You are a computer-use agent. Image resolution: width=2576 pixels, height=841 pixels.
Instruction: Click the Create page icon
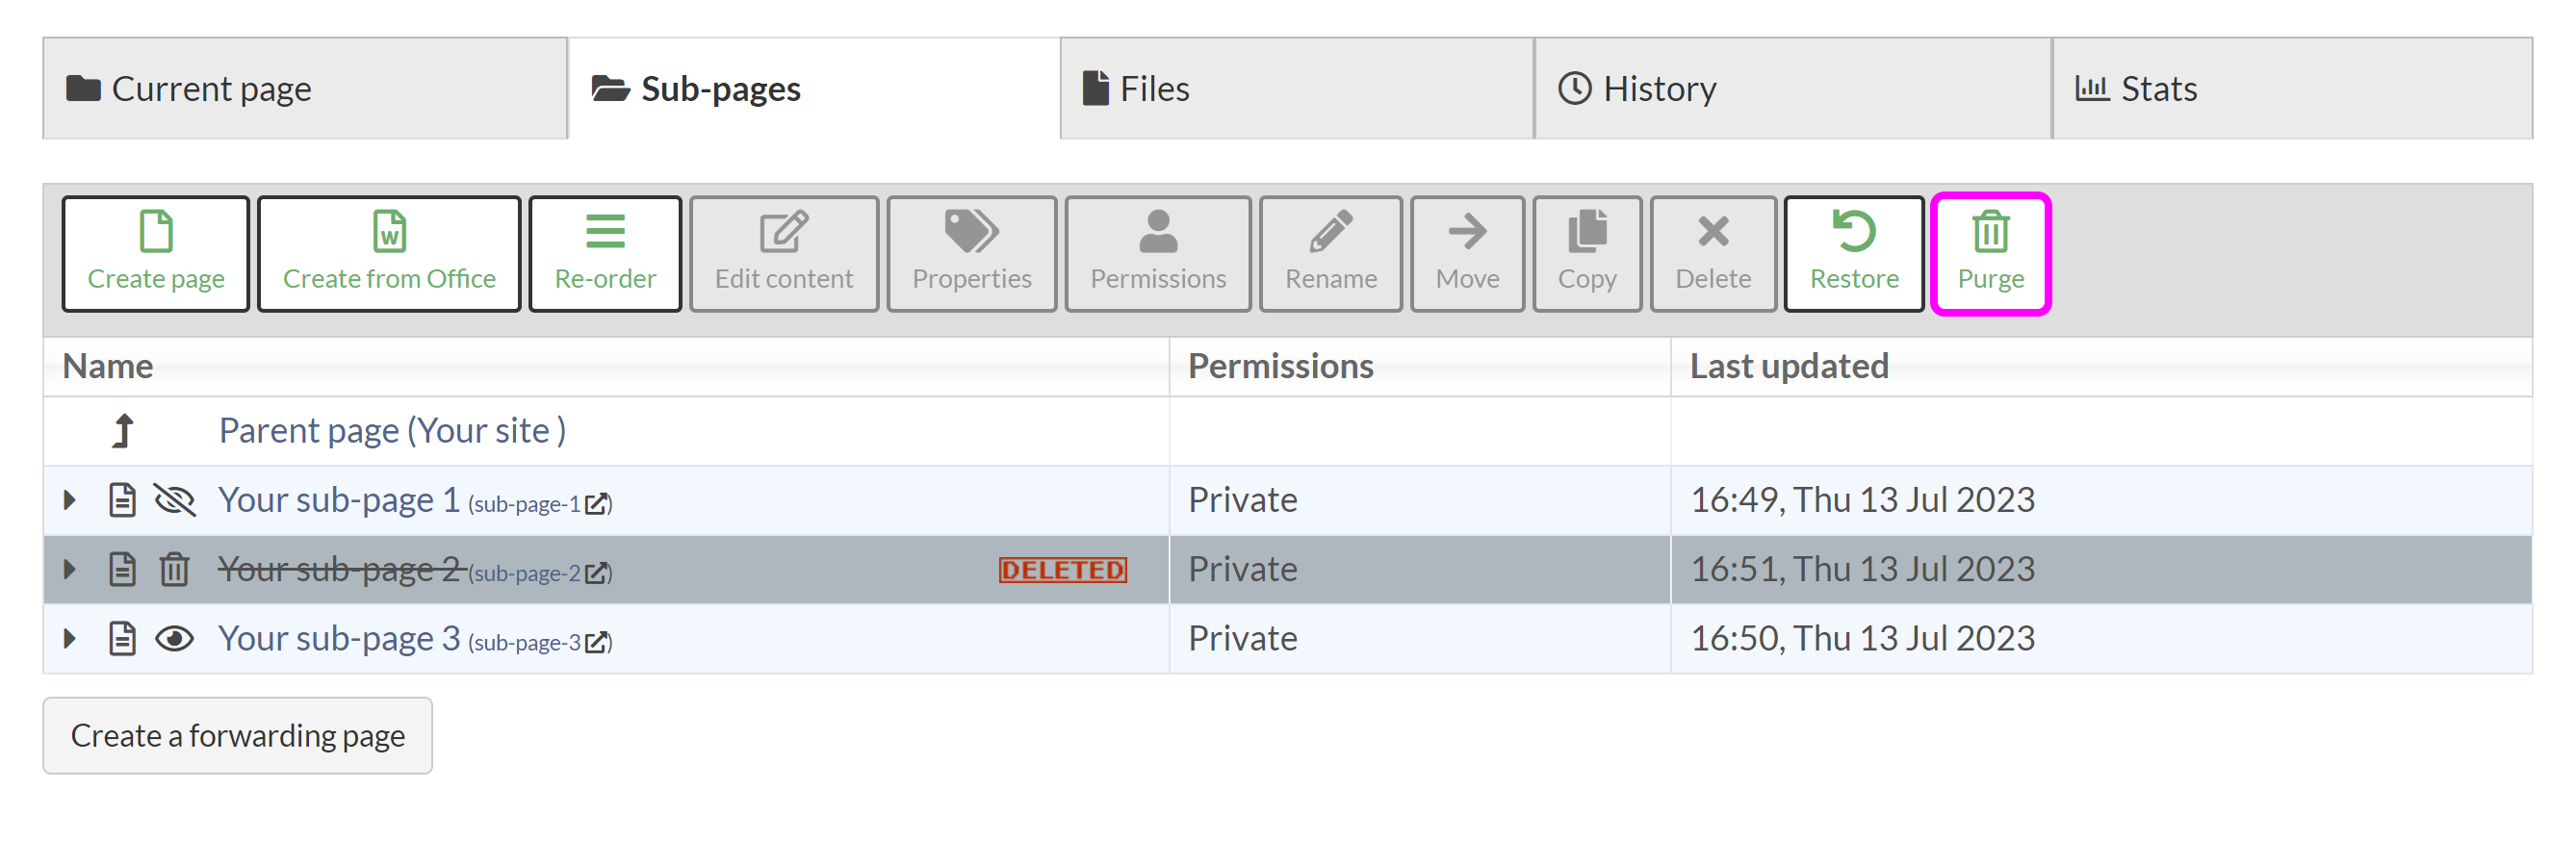[x=156, y=232]
